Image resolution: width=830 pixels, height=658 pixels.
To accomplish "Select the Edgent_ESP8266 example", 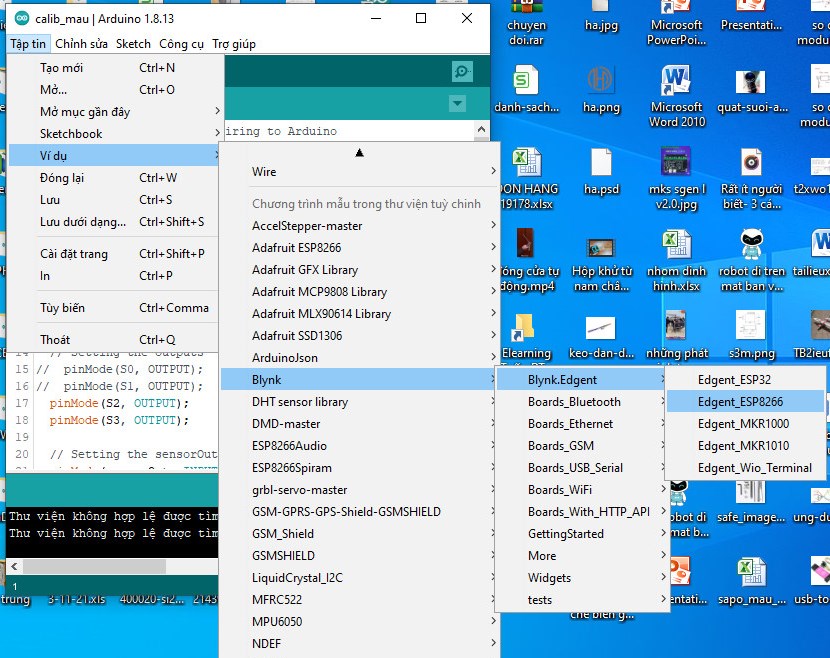I will 740,402.
